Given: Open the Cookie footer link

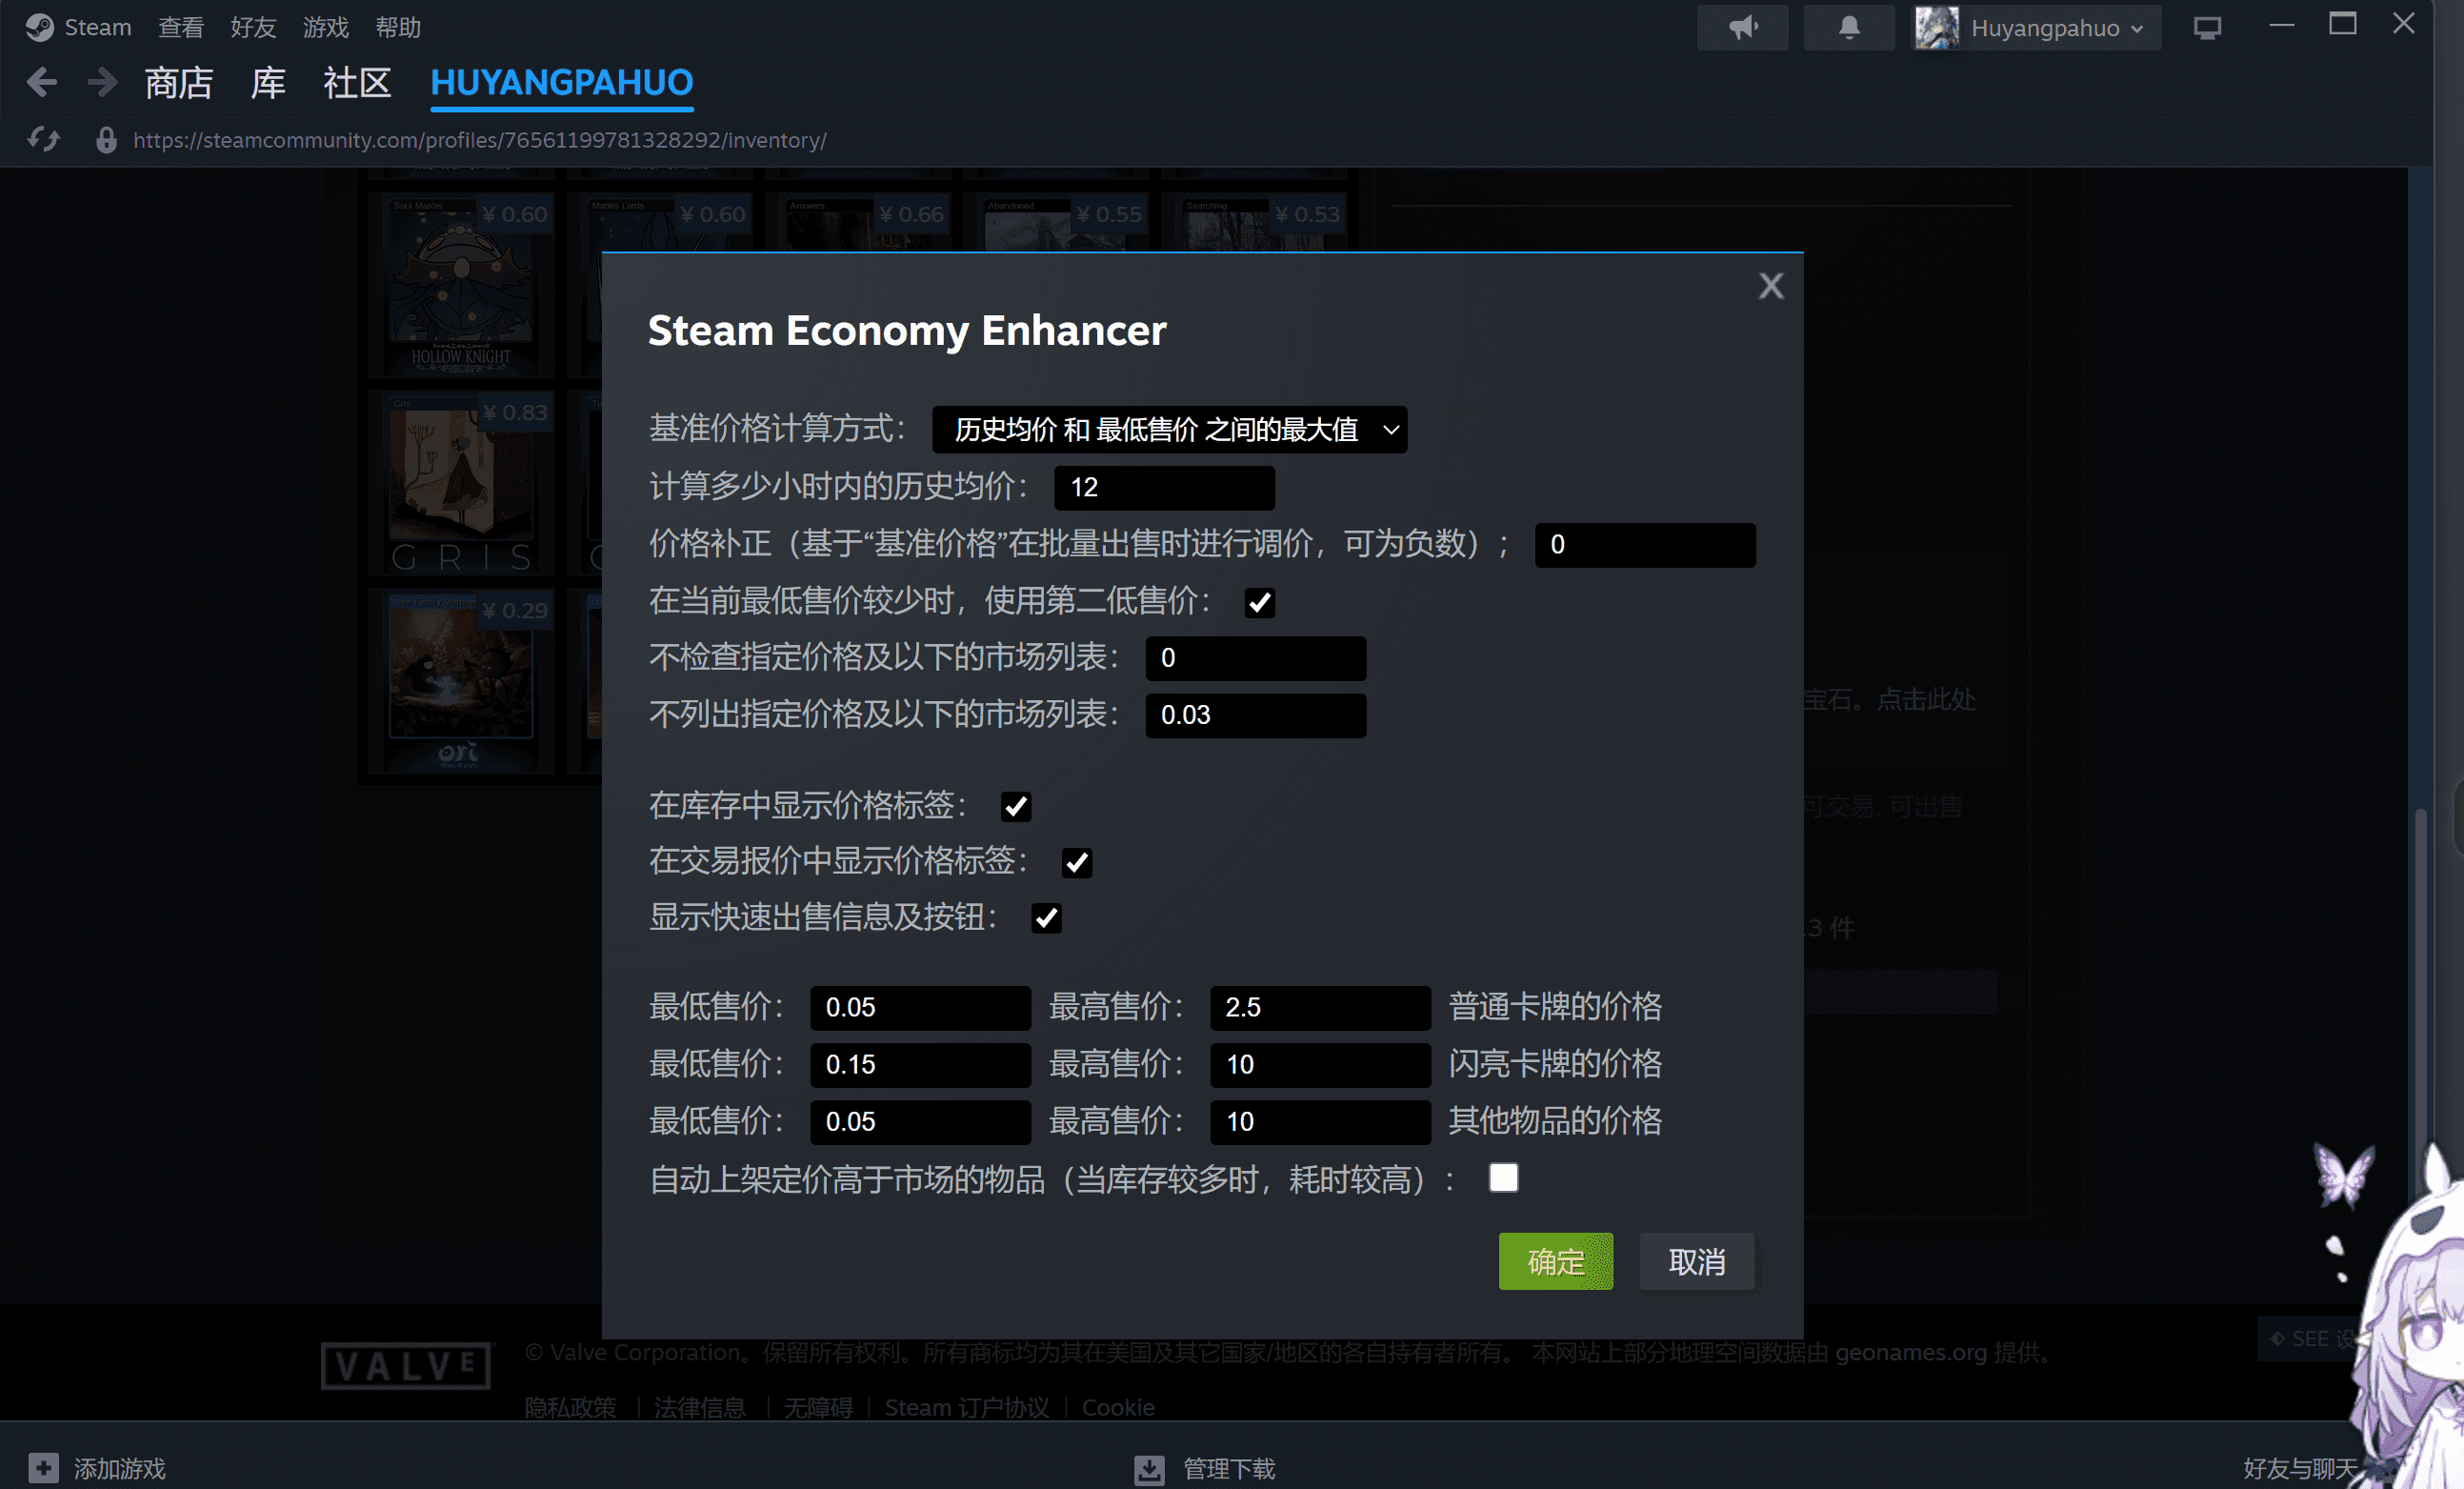Looking at the screenshot, I should [1118, 1407].
